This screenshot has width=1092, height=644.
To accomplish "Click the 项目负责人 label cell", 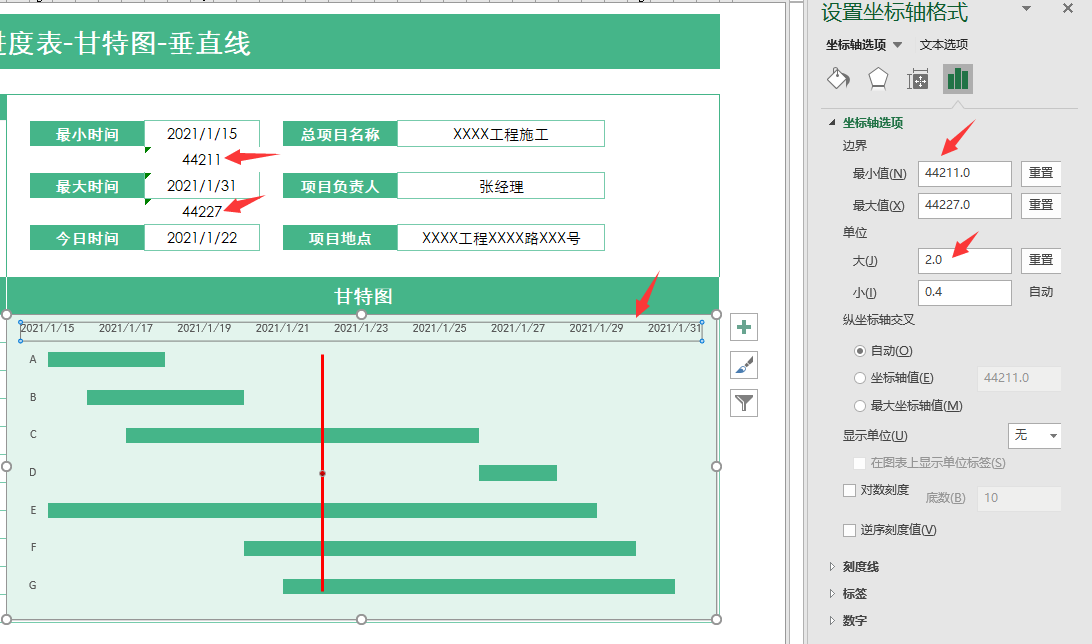I will pyautogui.click(x=340, y=186).
